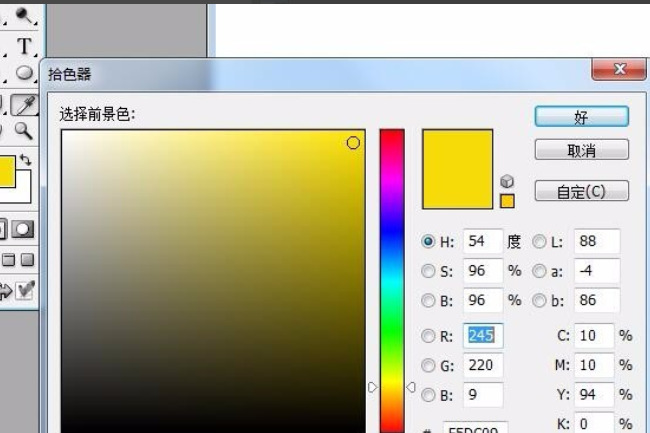Screen dimensions: 650x433
Task: Select the H hue radio button
Action: point(429,242)
